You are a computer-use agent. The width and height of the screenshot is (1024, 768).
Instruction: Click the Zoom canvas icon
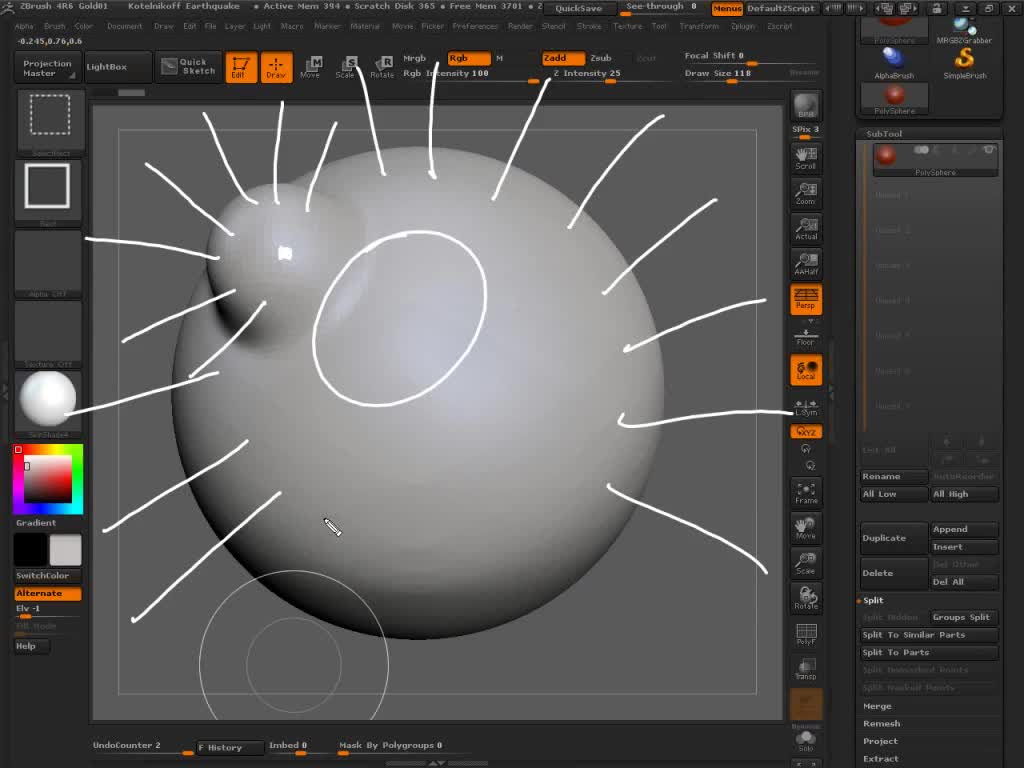pyautogui.click(x=806, y=193)
